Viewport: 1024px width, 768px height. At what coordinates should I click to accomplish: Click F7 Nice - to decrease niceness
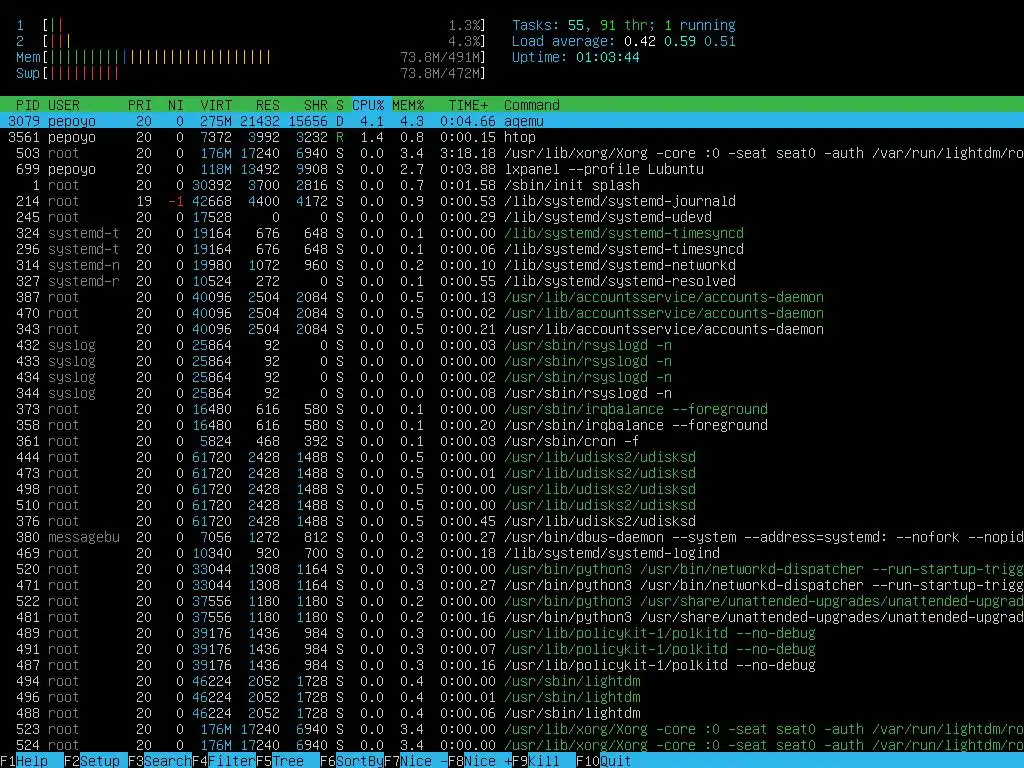pos(415,761)
